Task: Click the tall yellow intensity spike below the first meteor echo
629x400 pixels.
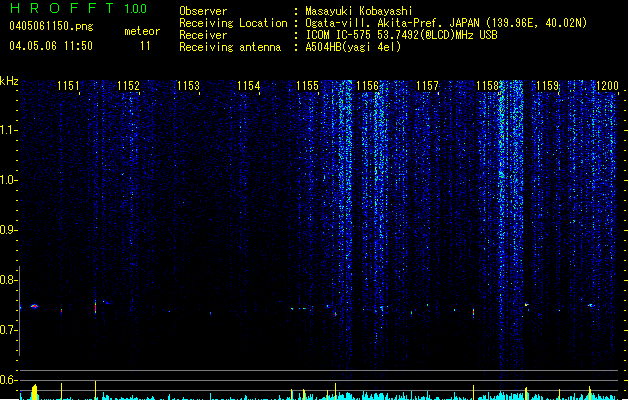Action: click(x=34, y=392)
